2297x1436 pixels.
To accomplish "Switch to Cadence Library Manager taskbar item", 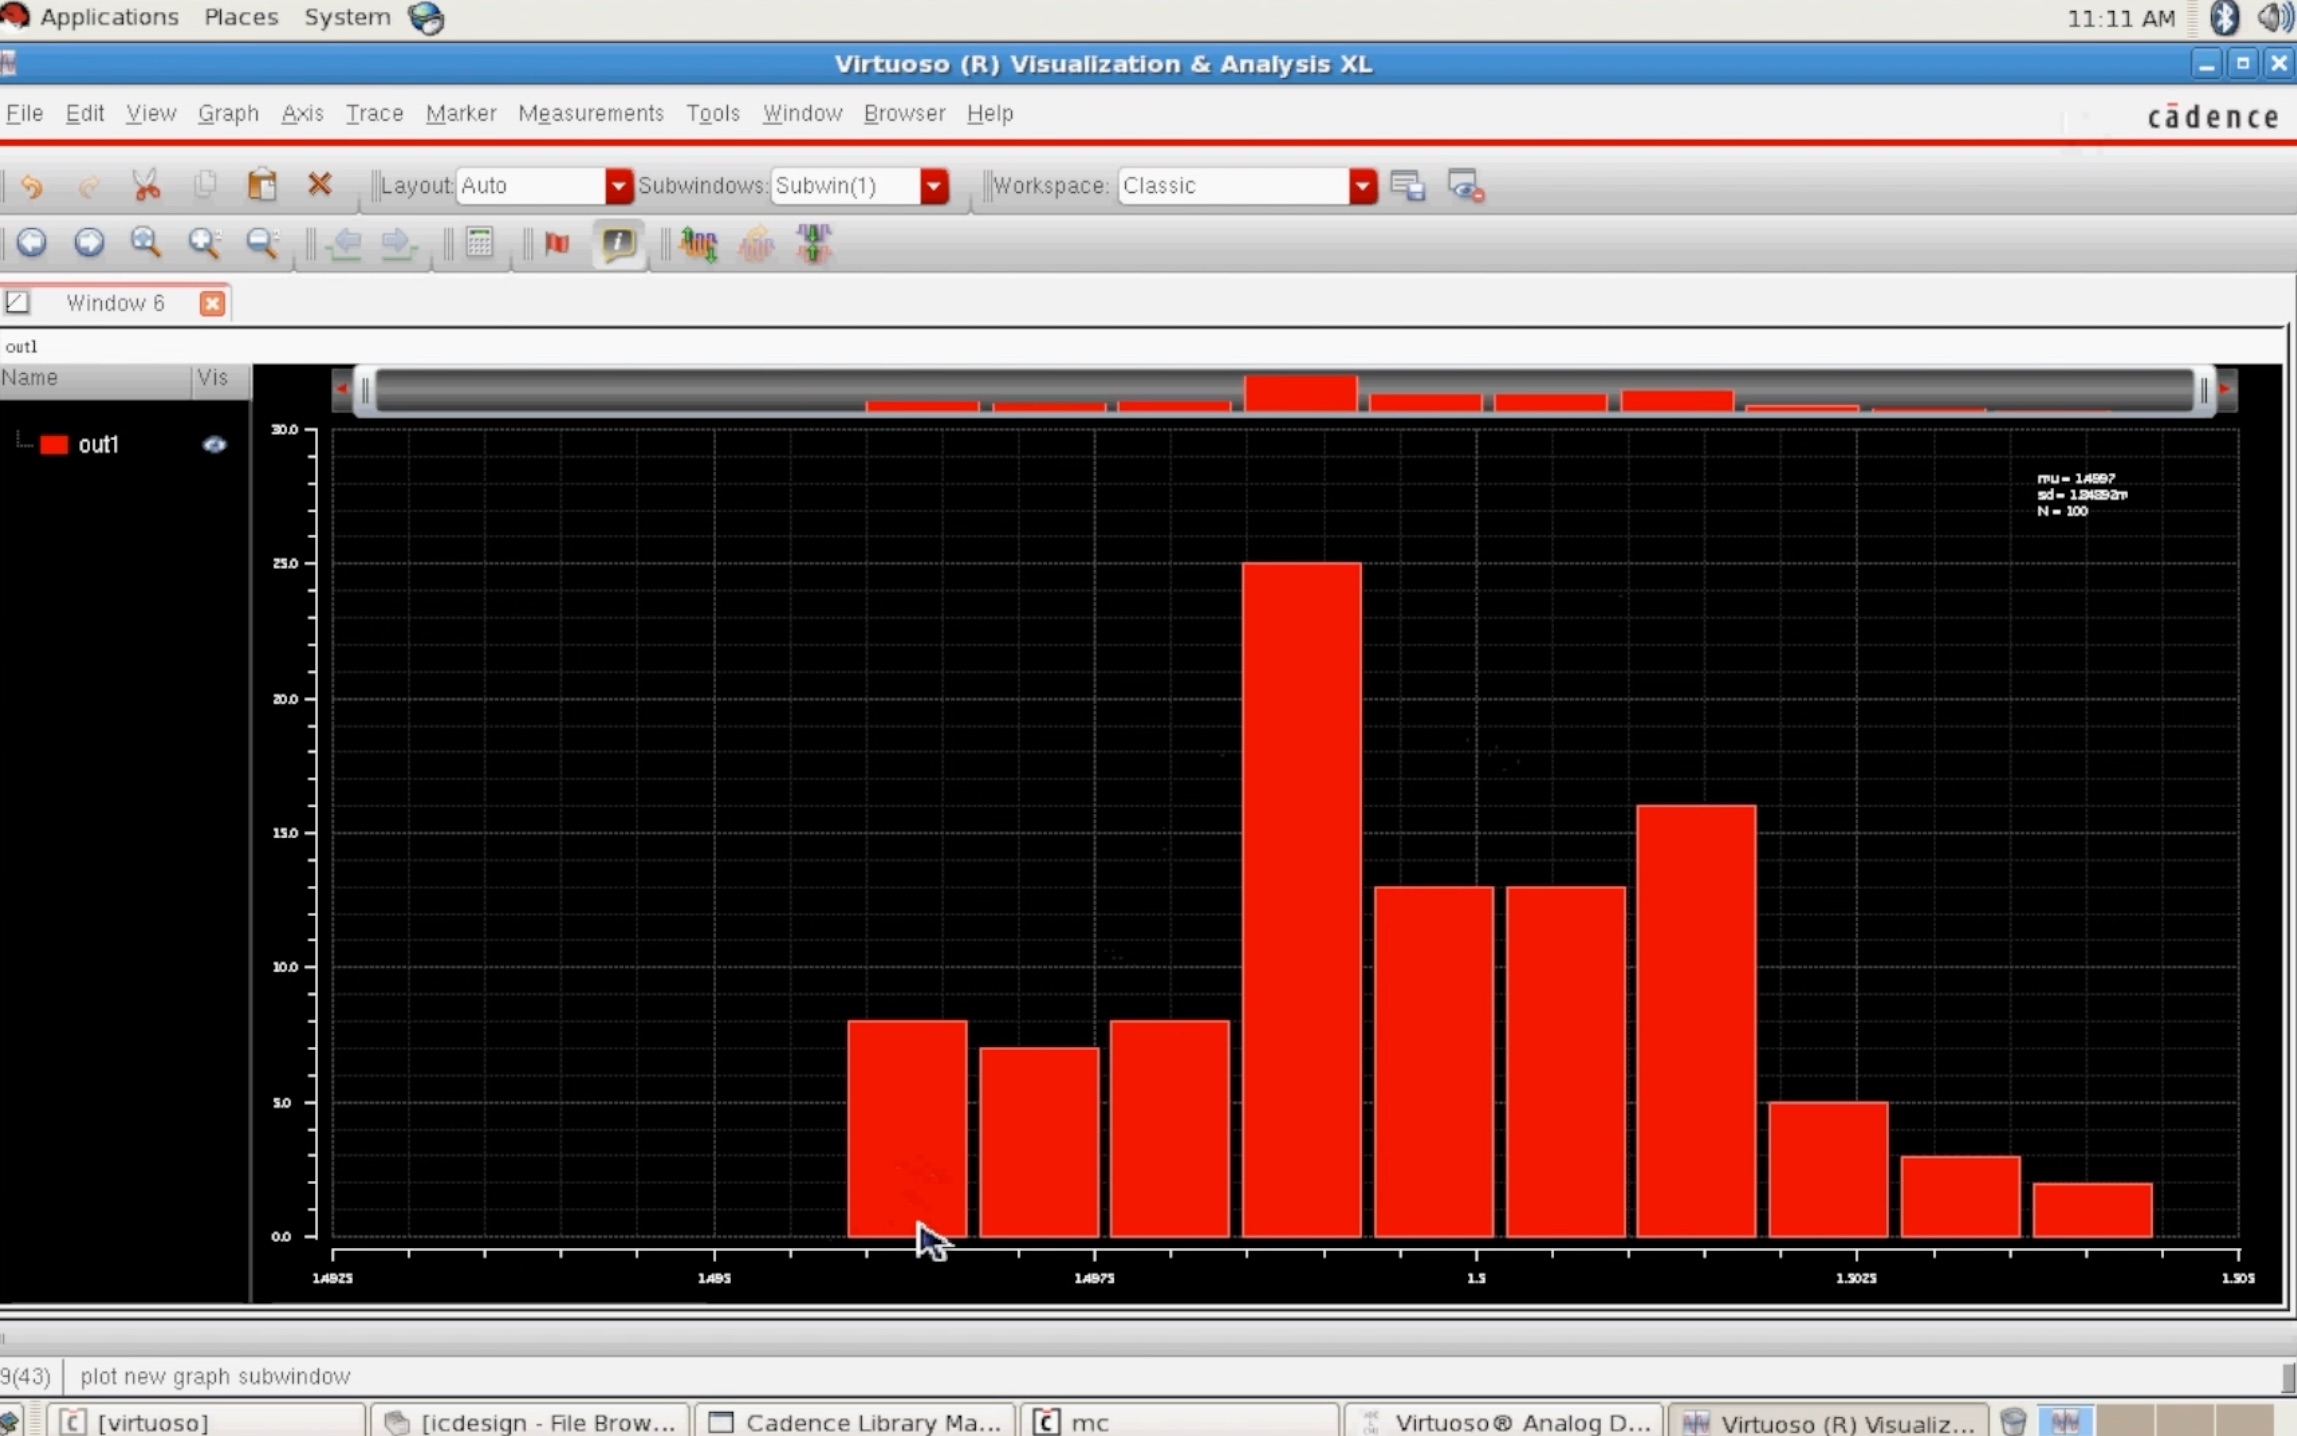I will [855, 1421].
